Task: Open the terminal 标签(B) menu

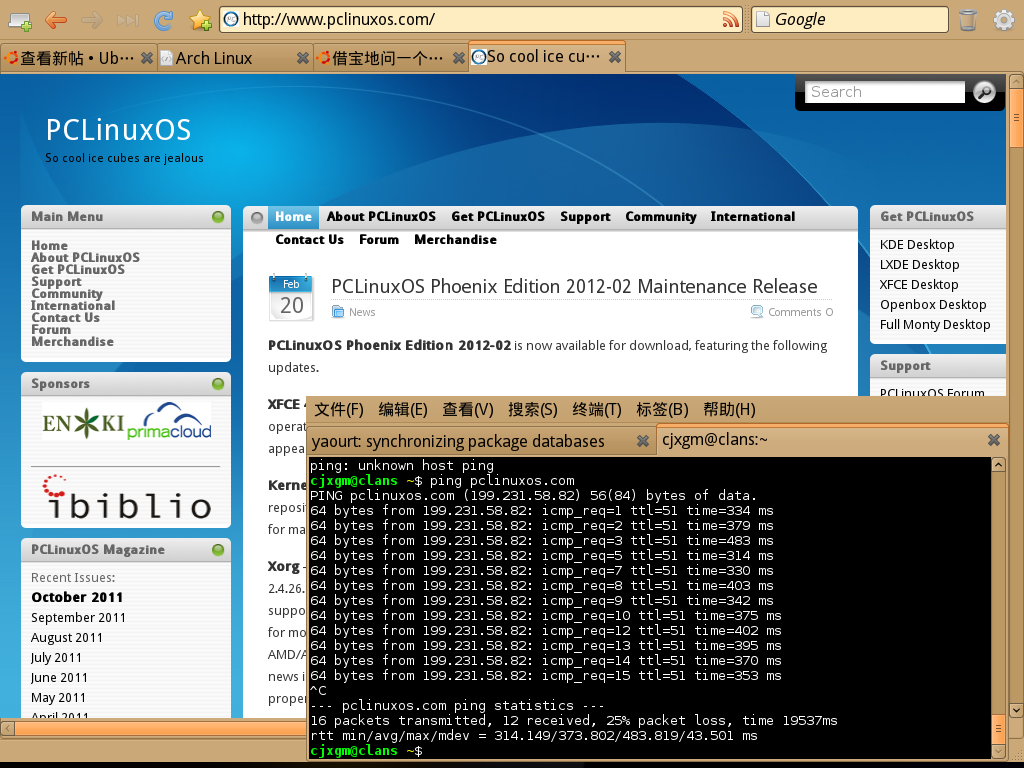Action: 662,409
